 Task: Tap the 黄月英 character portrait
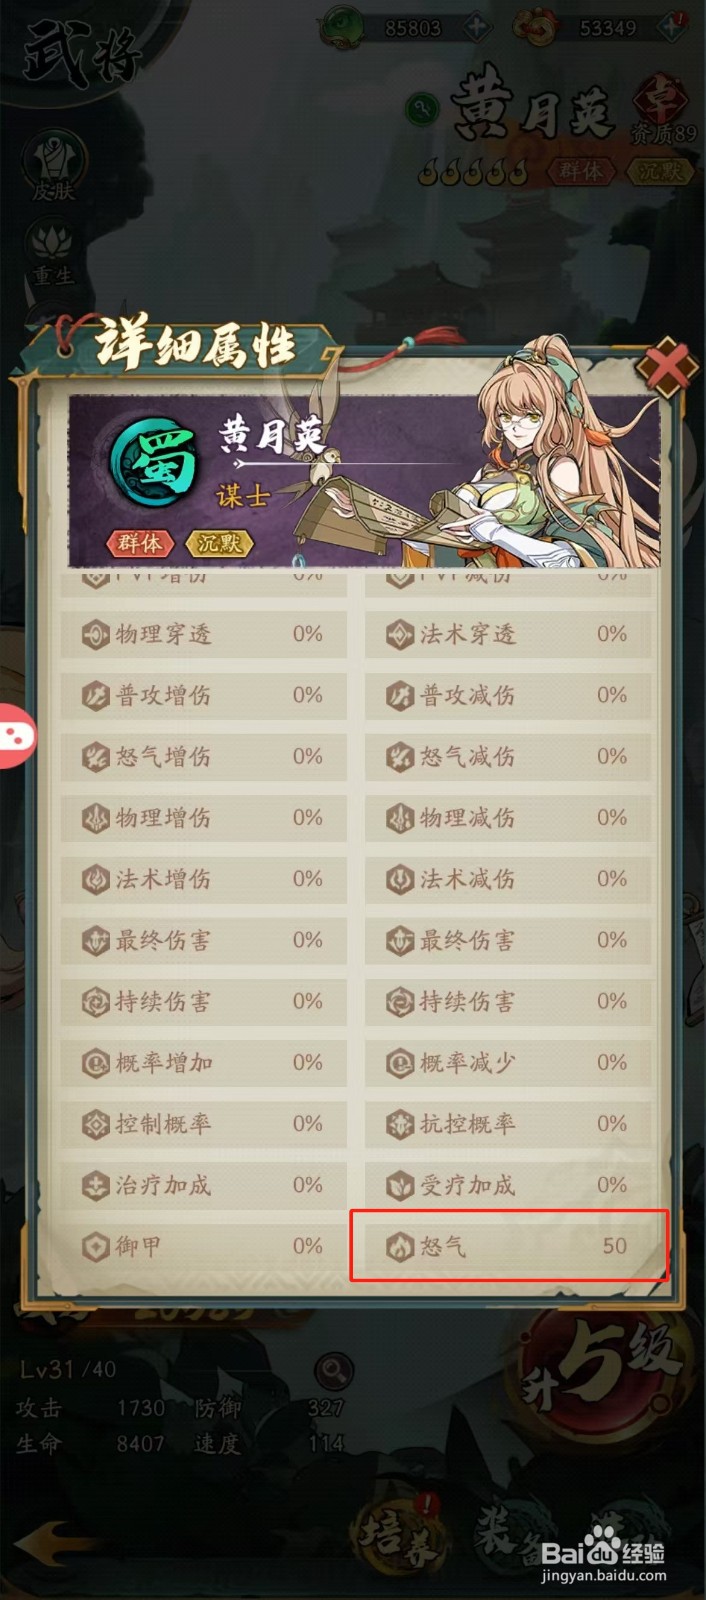point(550,455)
